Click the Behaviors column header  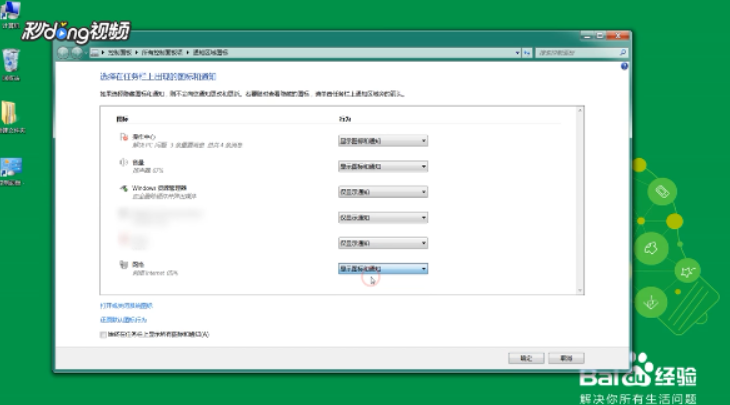[345, 119]
